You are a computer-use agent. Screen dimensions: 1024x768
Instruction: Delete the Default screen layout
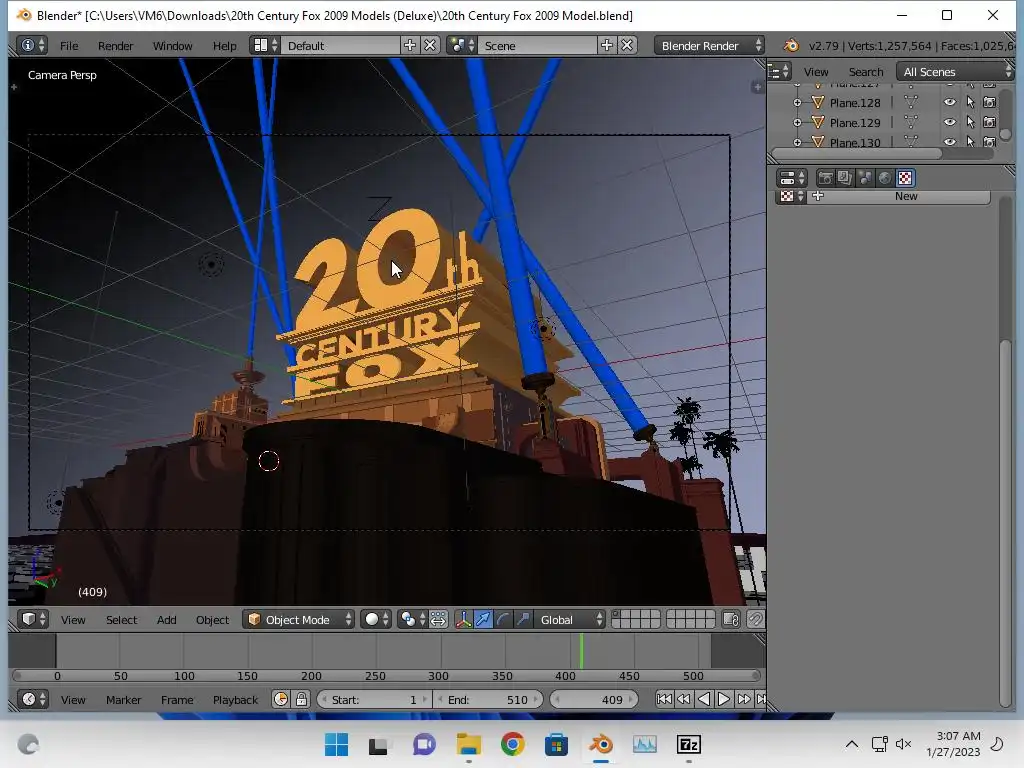coord(430,45)
